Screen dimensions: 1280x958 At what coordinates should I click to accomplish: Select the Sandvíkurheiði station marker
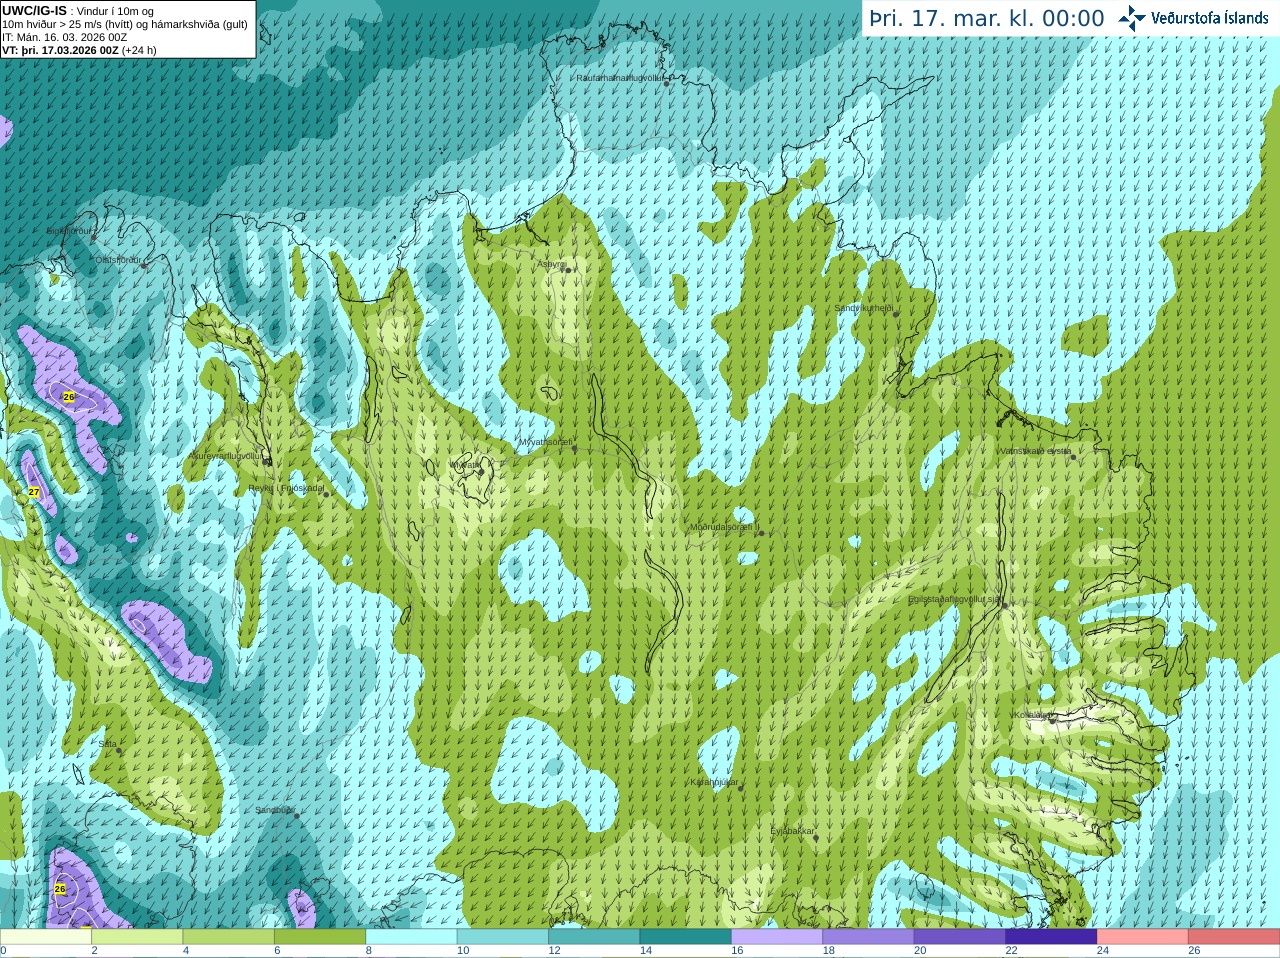click(896, 314)
